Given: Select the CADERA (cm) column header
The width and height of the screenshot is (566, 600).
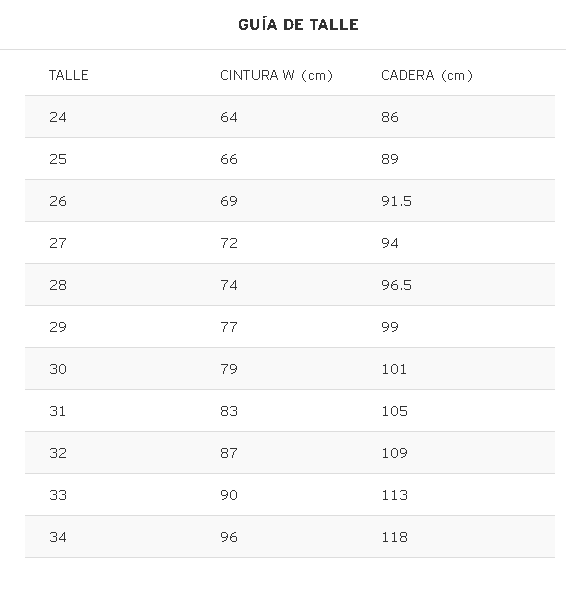Looking at the screenshot, I should pos(427,75).
